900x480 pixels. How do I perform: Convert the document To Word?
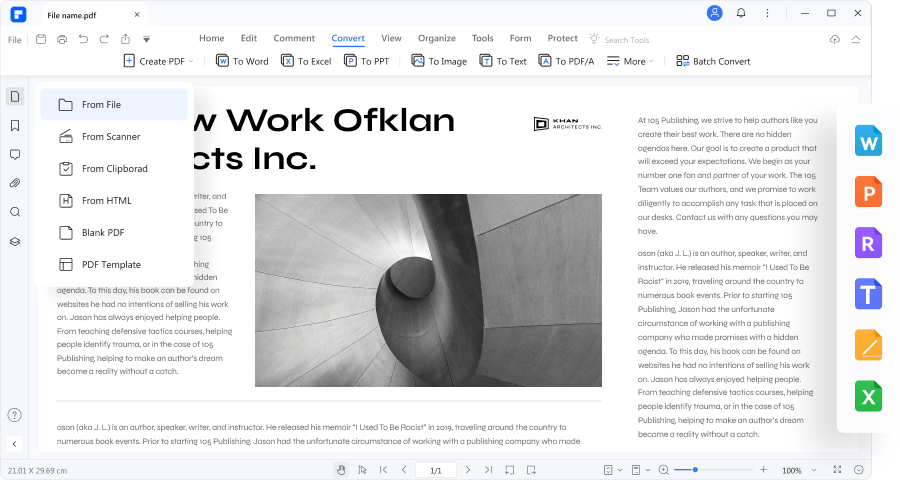point(242,61)
